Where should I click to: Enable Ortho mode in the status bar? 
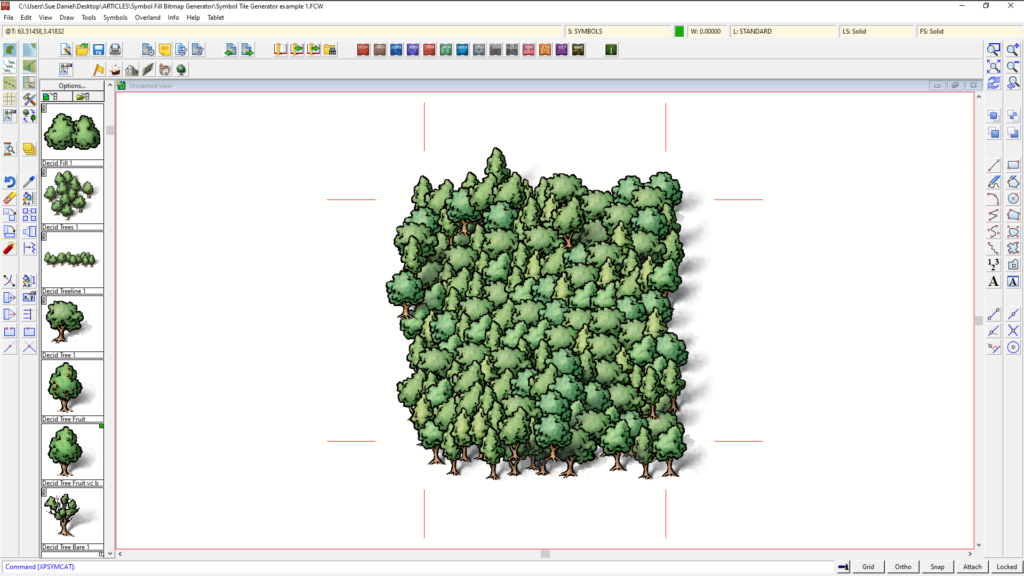pos(903,567)
